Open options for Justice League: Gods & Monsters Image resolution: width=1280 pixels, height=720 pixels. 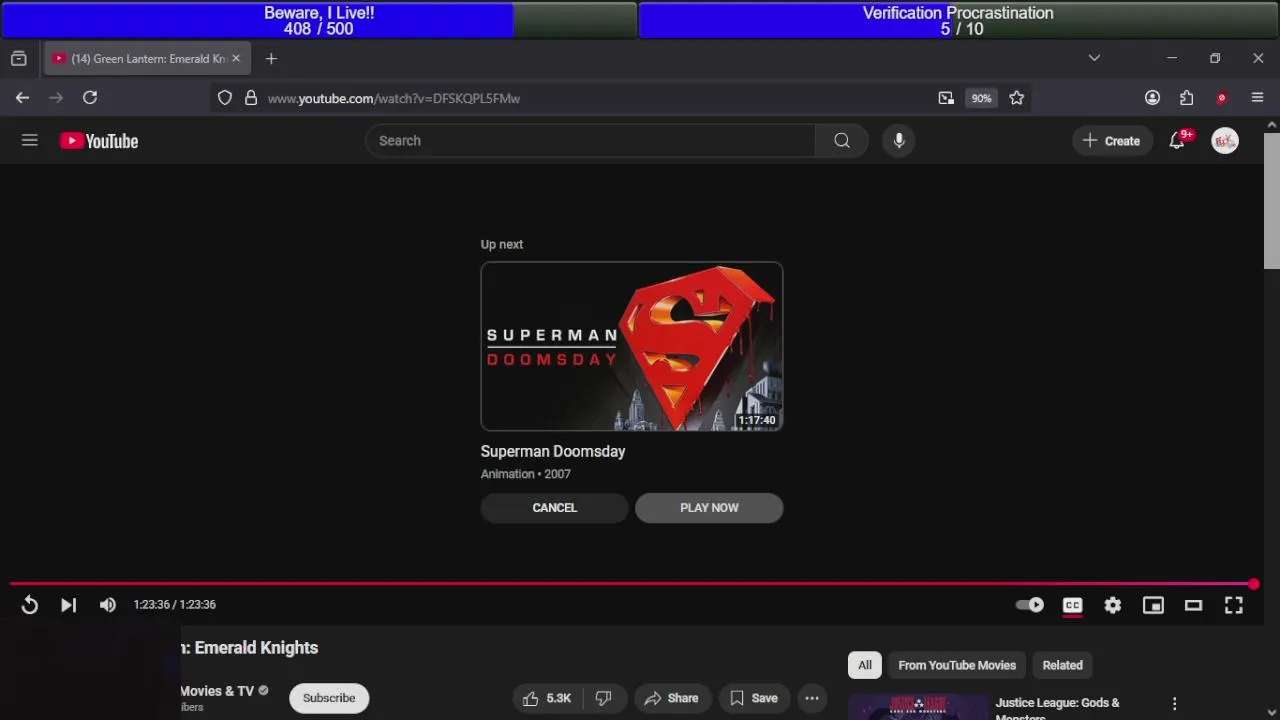[1175, 704]
